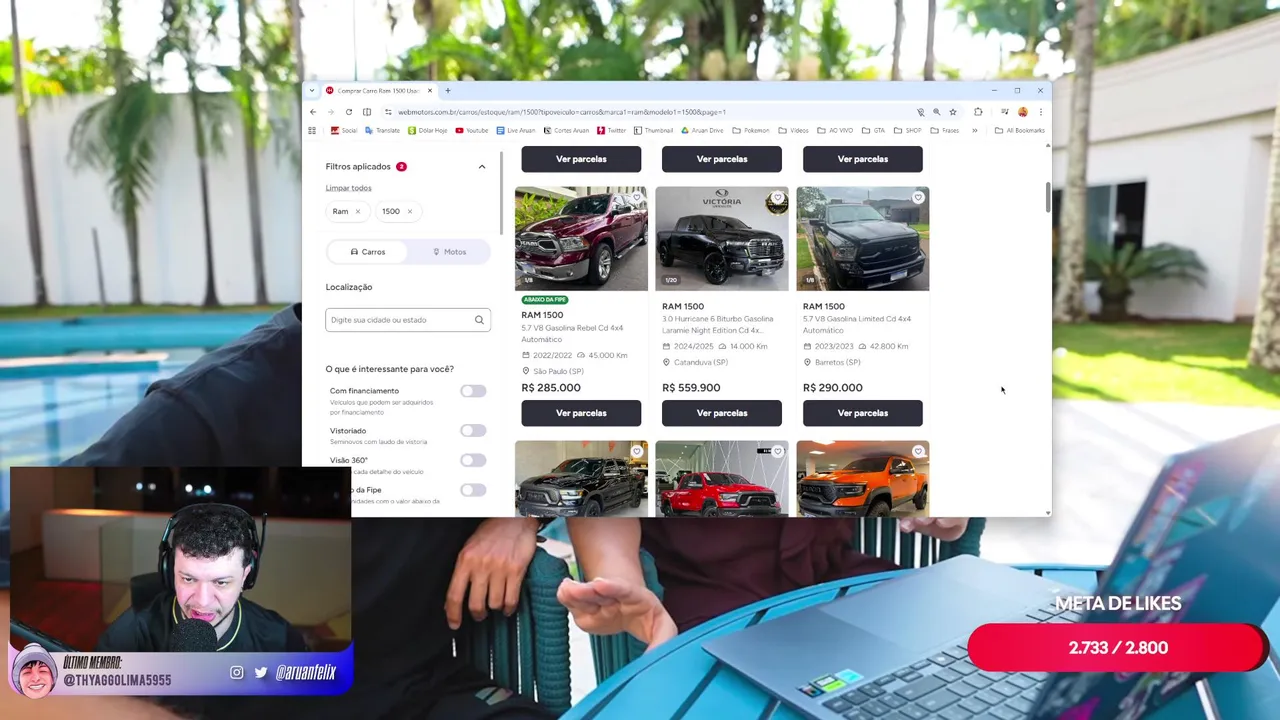The image size is (1280, 720).
Task: Show hidden bookmarks with the chevron
Action: coord(974,130)
